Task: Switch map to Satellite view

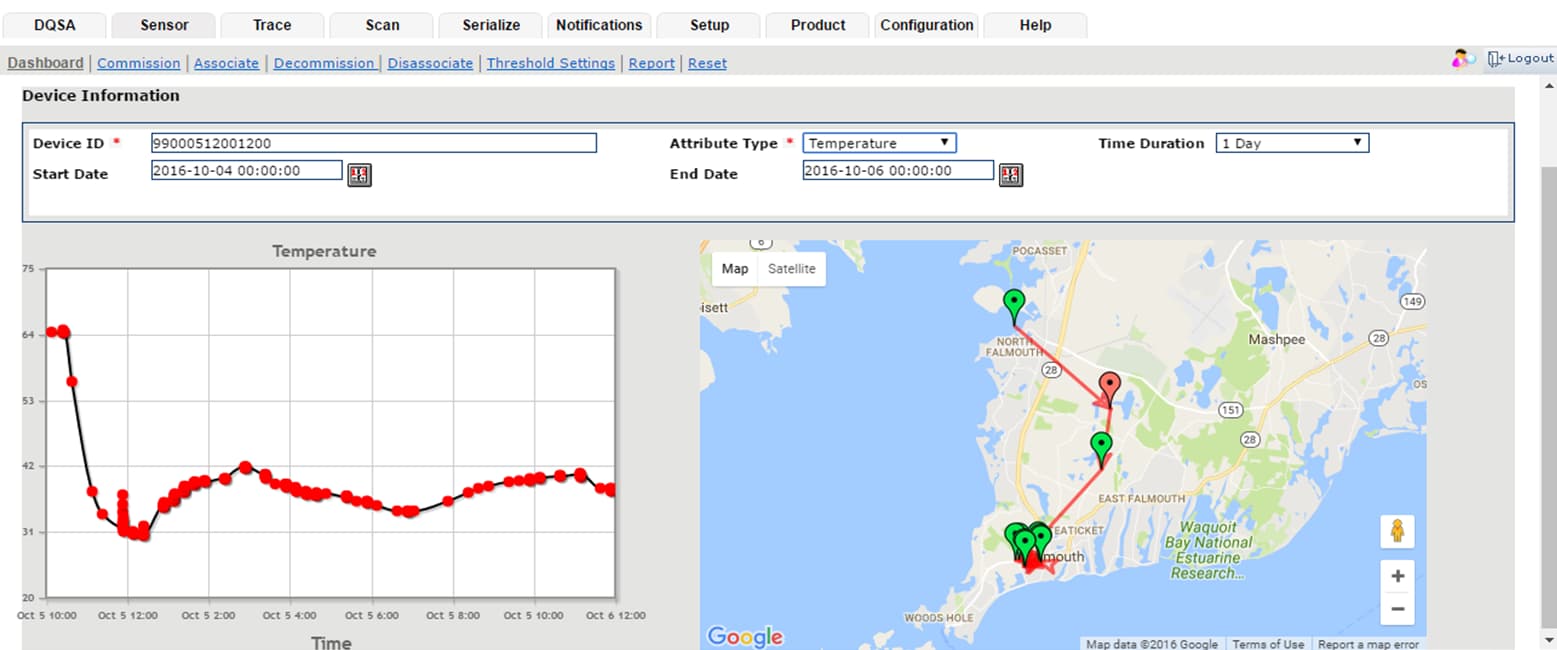Action: click(791, 269)
